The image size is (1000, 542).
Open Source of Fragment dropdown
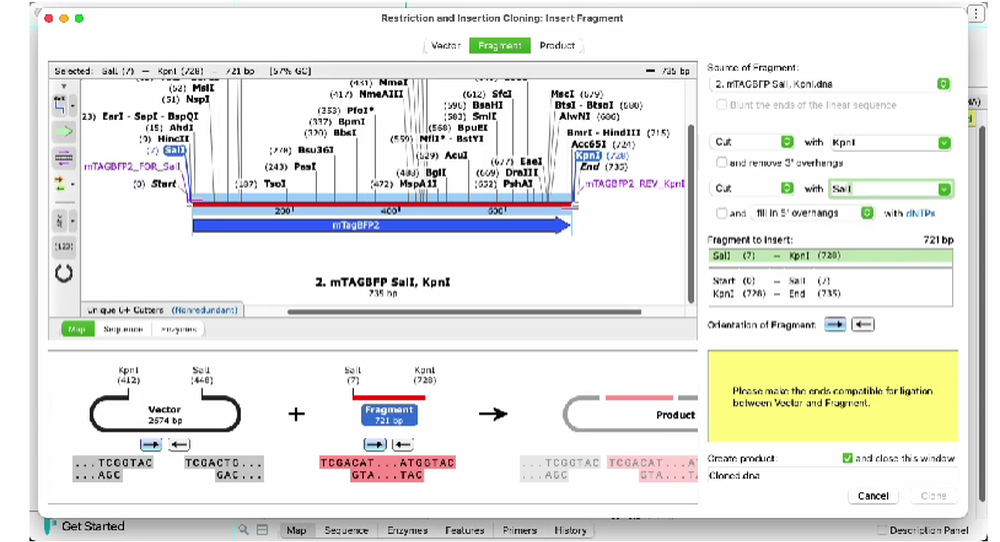pyautogui.click(x=830, y=84)
